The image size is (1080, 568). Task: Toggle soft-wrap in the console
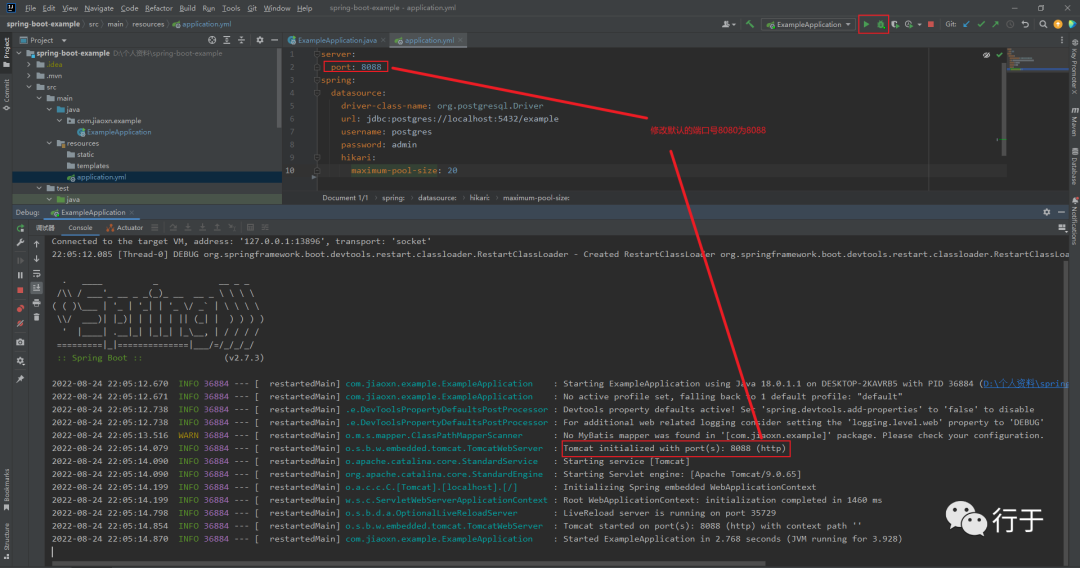coord(36,272)
